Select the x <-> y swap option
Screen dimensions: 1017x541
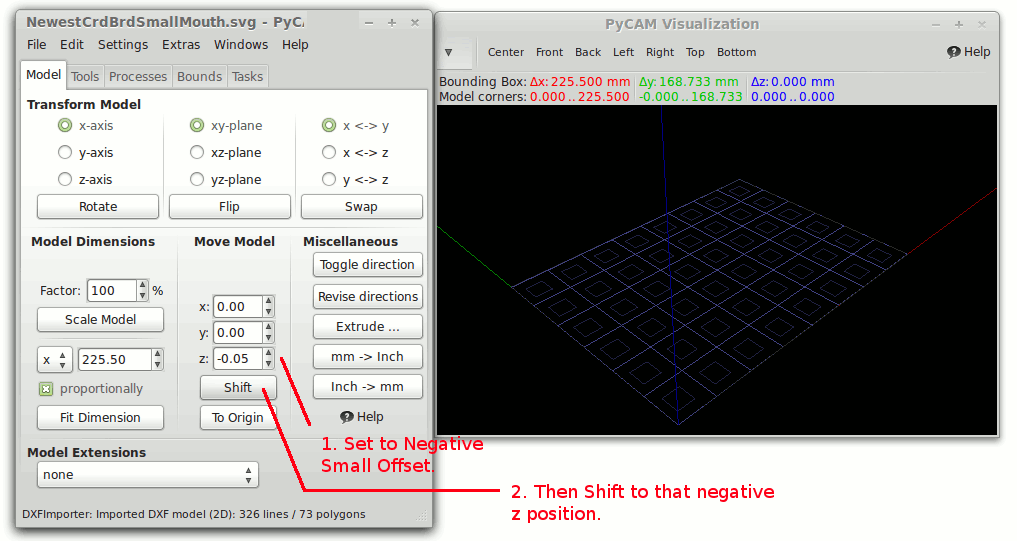[x=329, y=125]
